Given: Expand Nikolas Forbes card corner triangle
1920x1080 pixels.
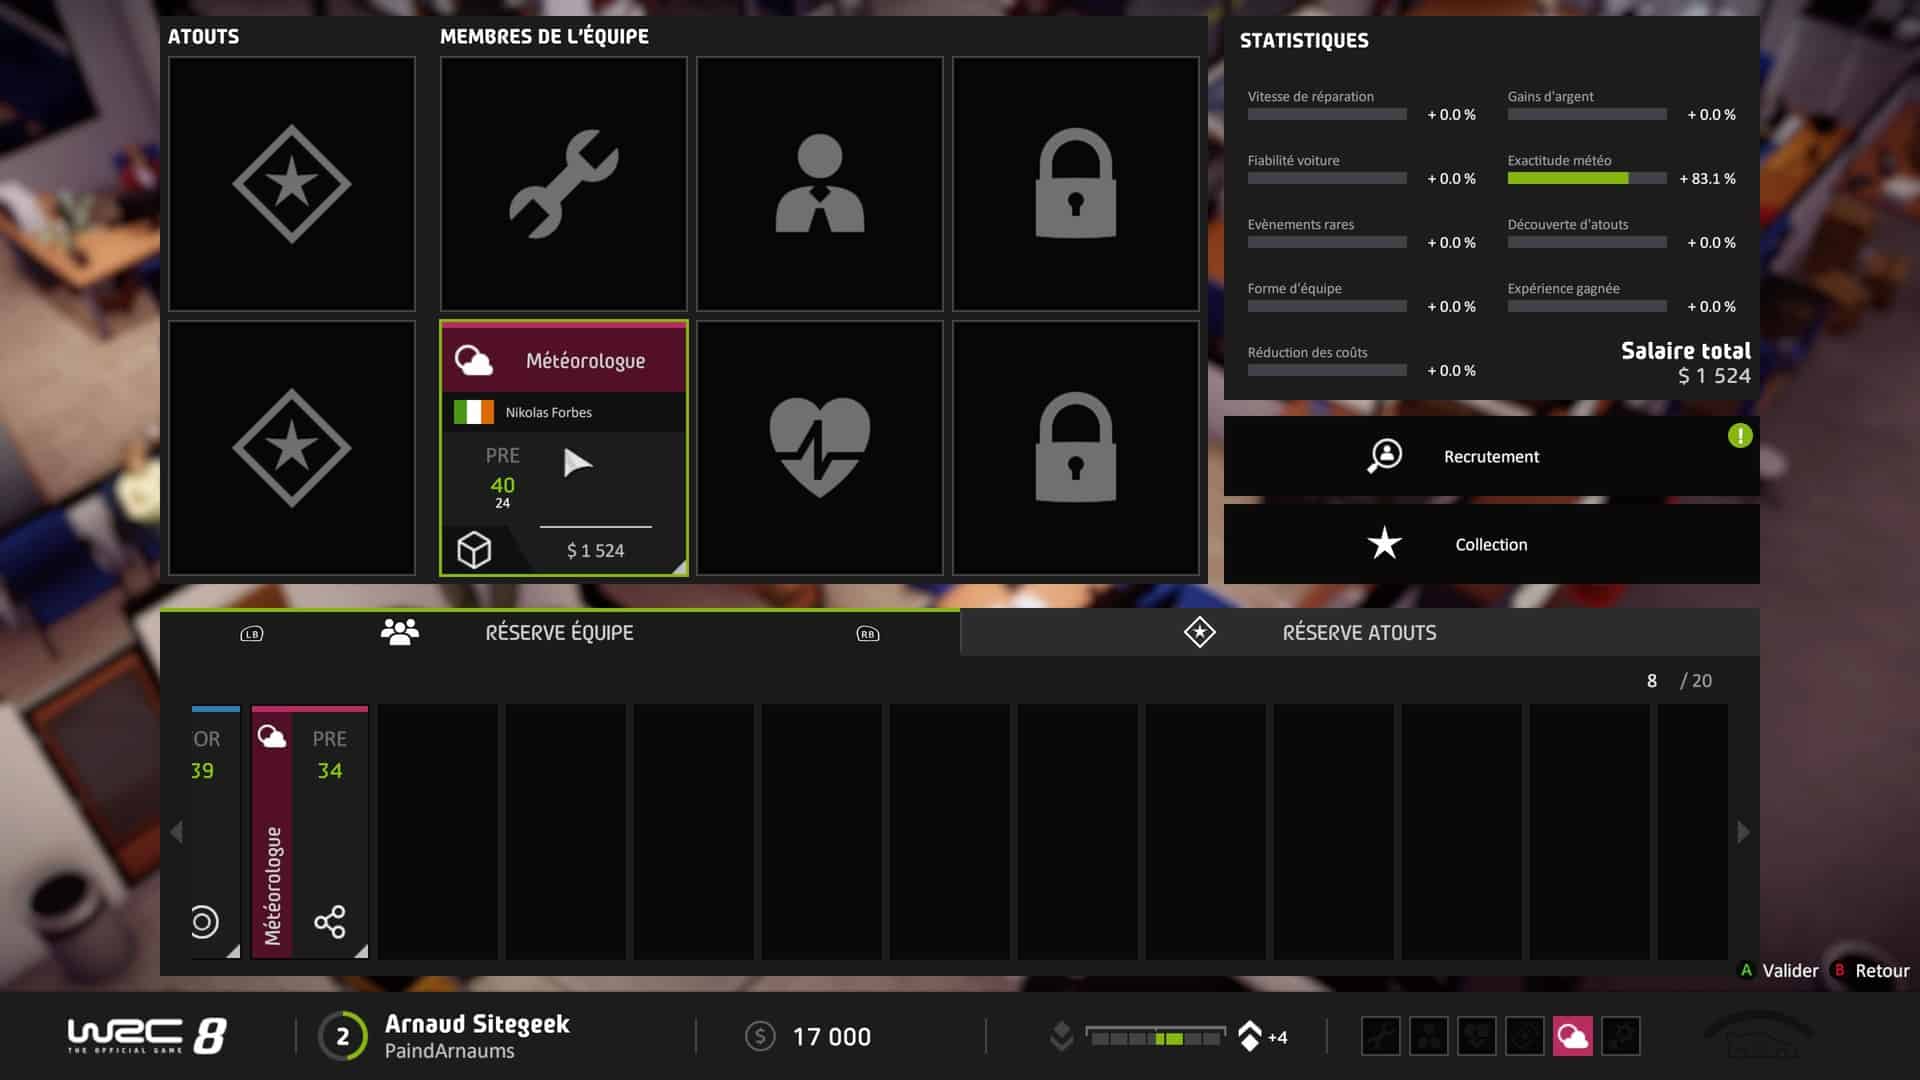Looking at the screenshot, I should (679, 568).
